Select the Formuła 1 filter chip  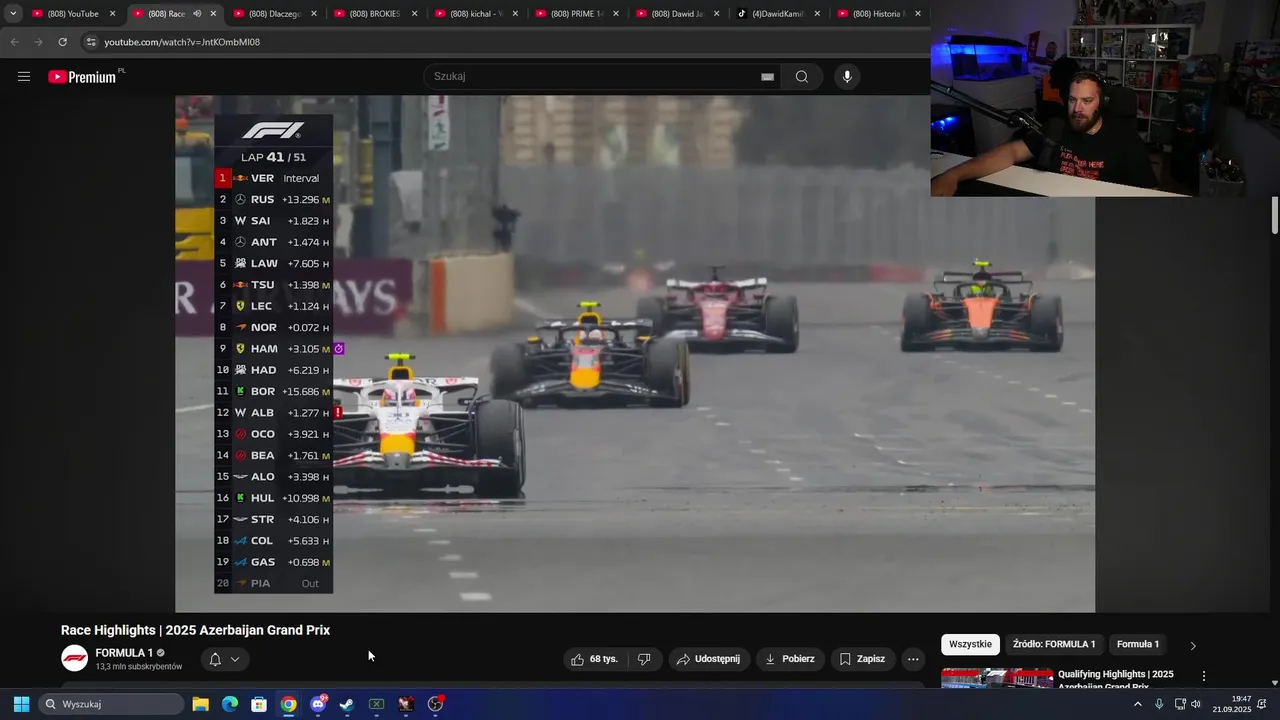pos(1138,645)
